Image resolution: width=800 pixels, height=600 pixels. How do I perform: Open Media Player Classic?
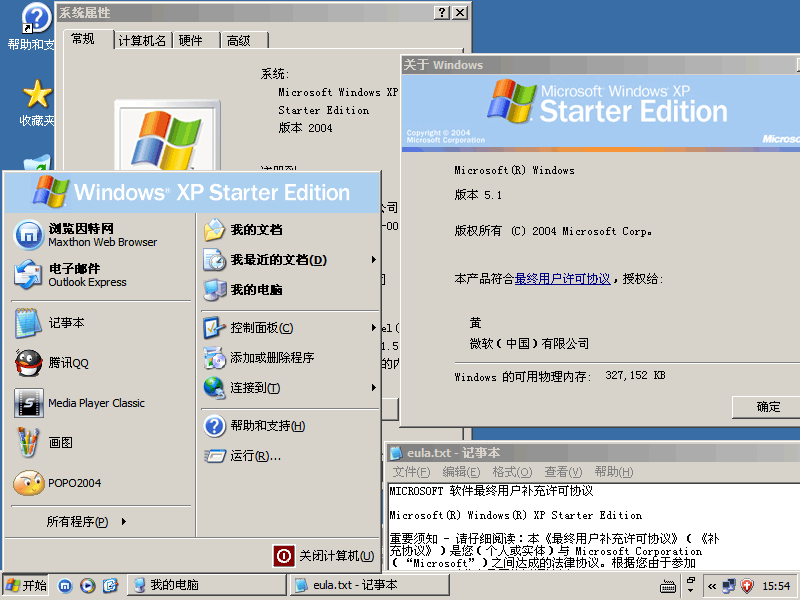(102, 403)
